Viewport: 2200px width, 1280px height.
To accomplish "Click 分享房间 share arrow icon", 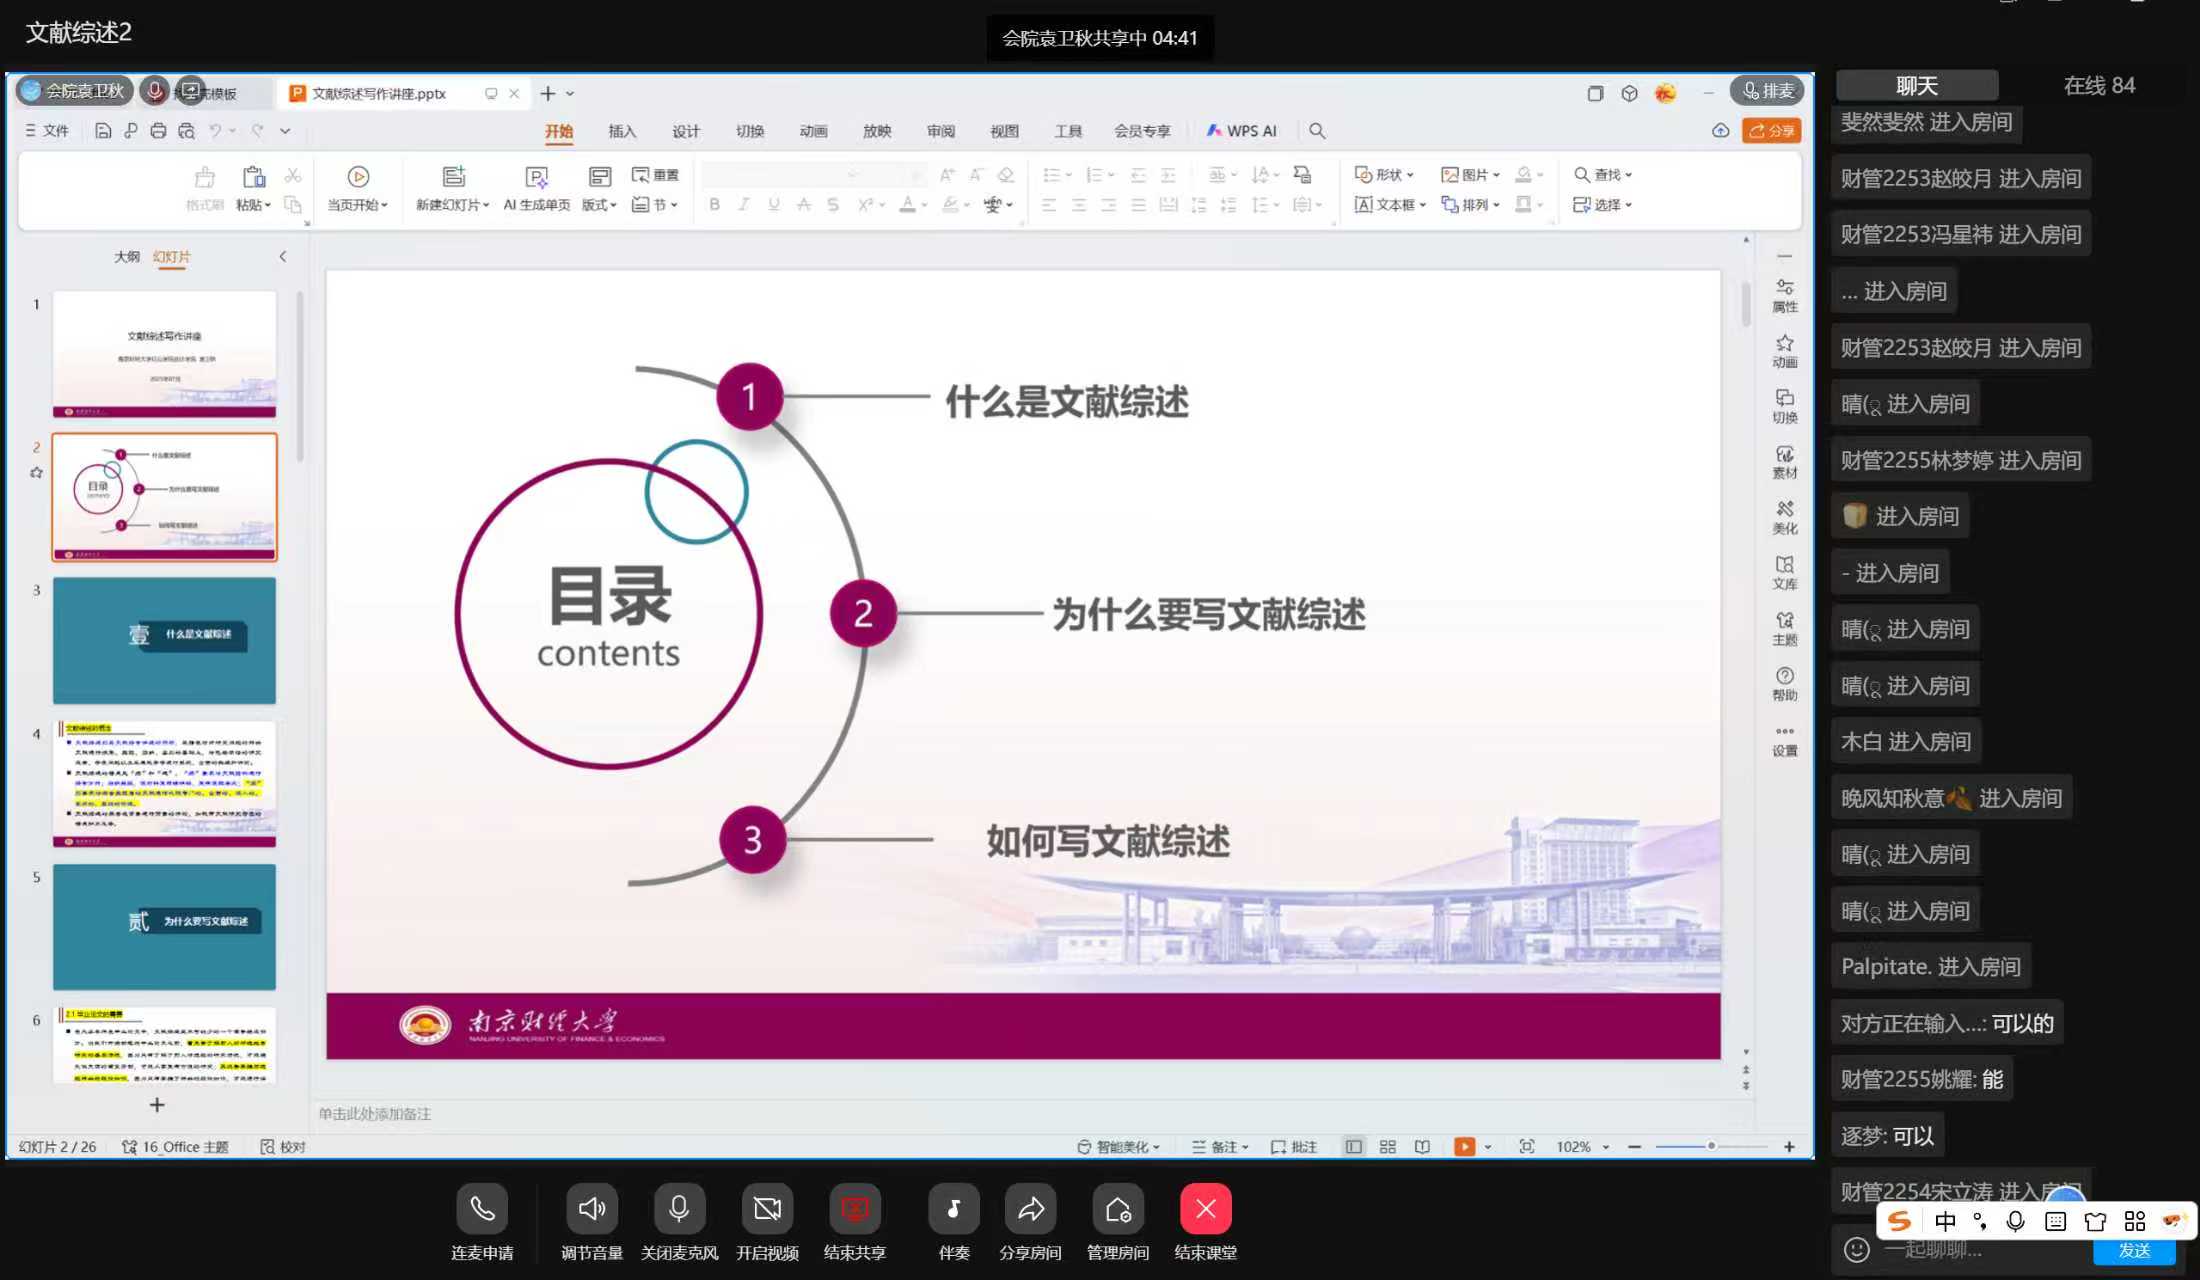I will point(1030,1209).
